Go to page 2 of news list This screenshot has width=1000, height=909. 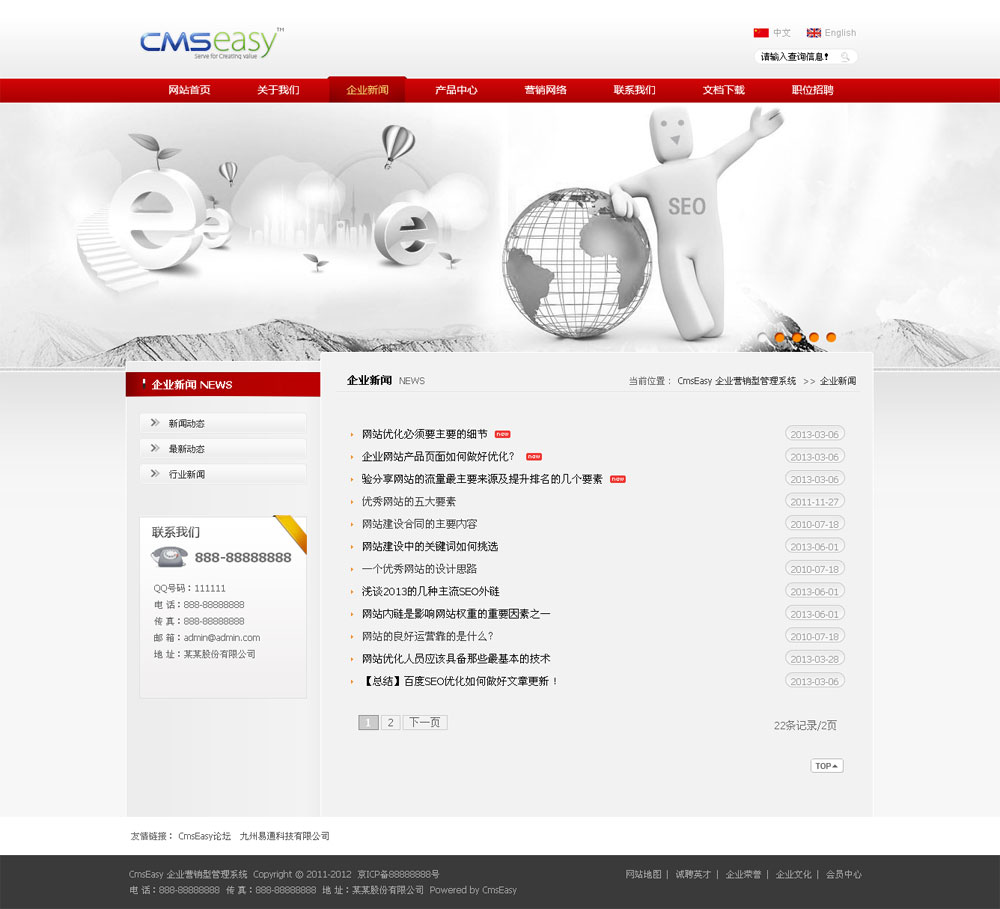[x=390, y=722]
